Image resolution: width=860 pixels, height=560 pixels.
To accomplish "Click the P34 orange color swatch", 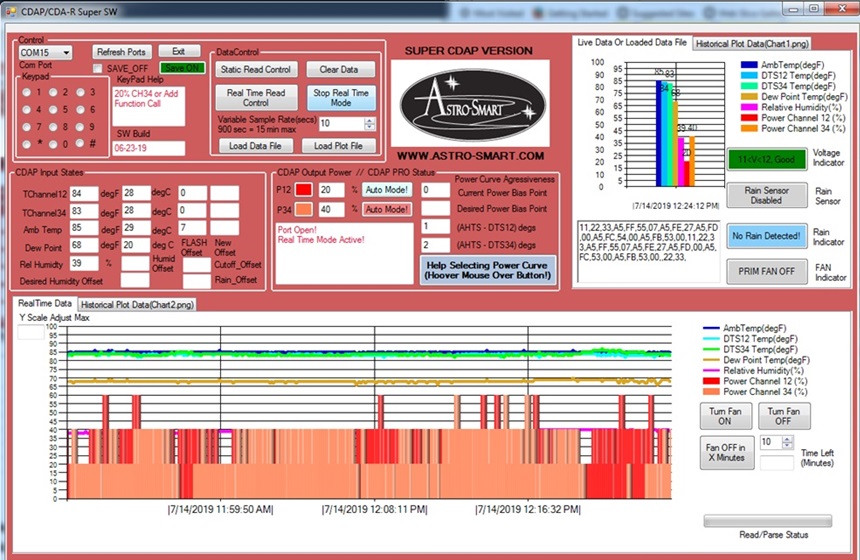I will click(x=303, y=209).
